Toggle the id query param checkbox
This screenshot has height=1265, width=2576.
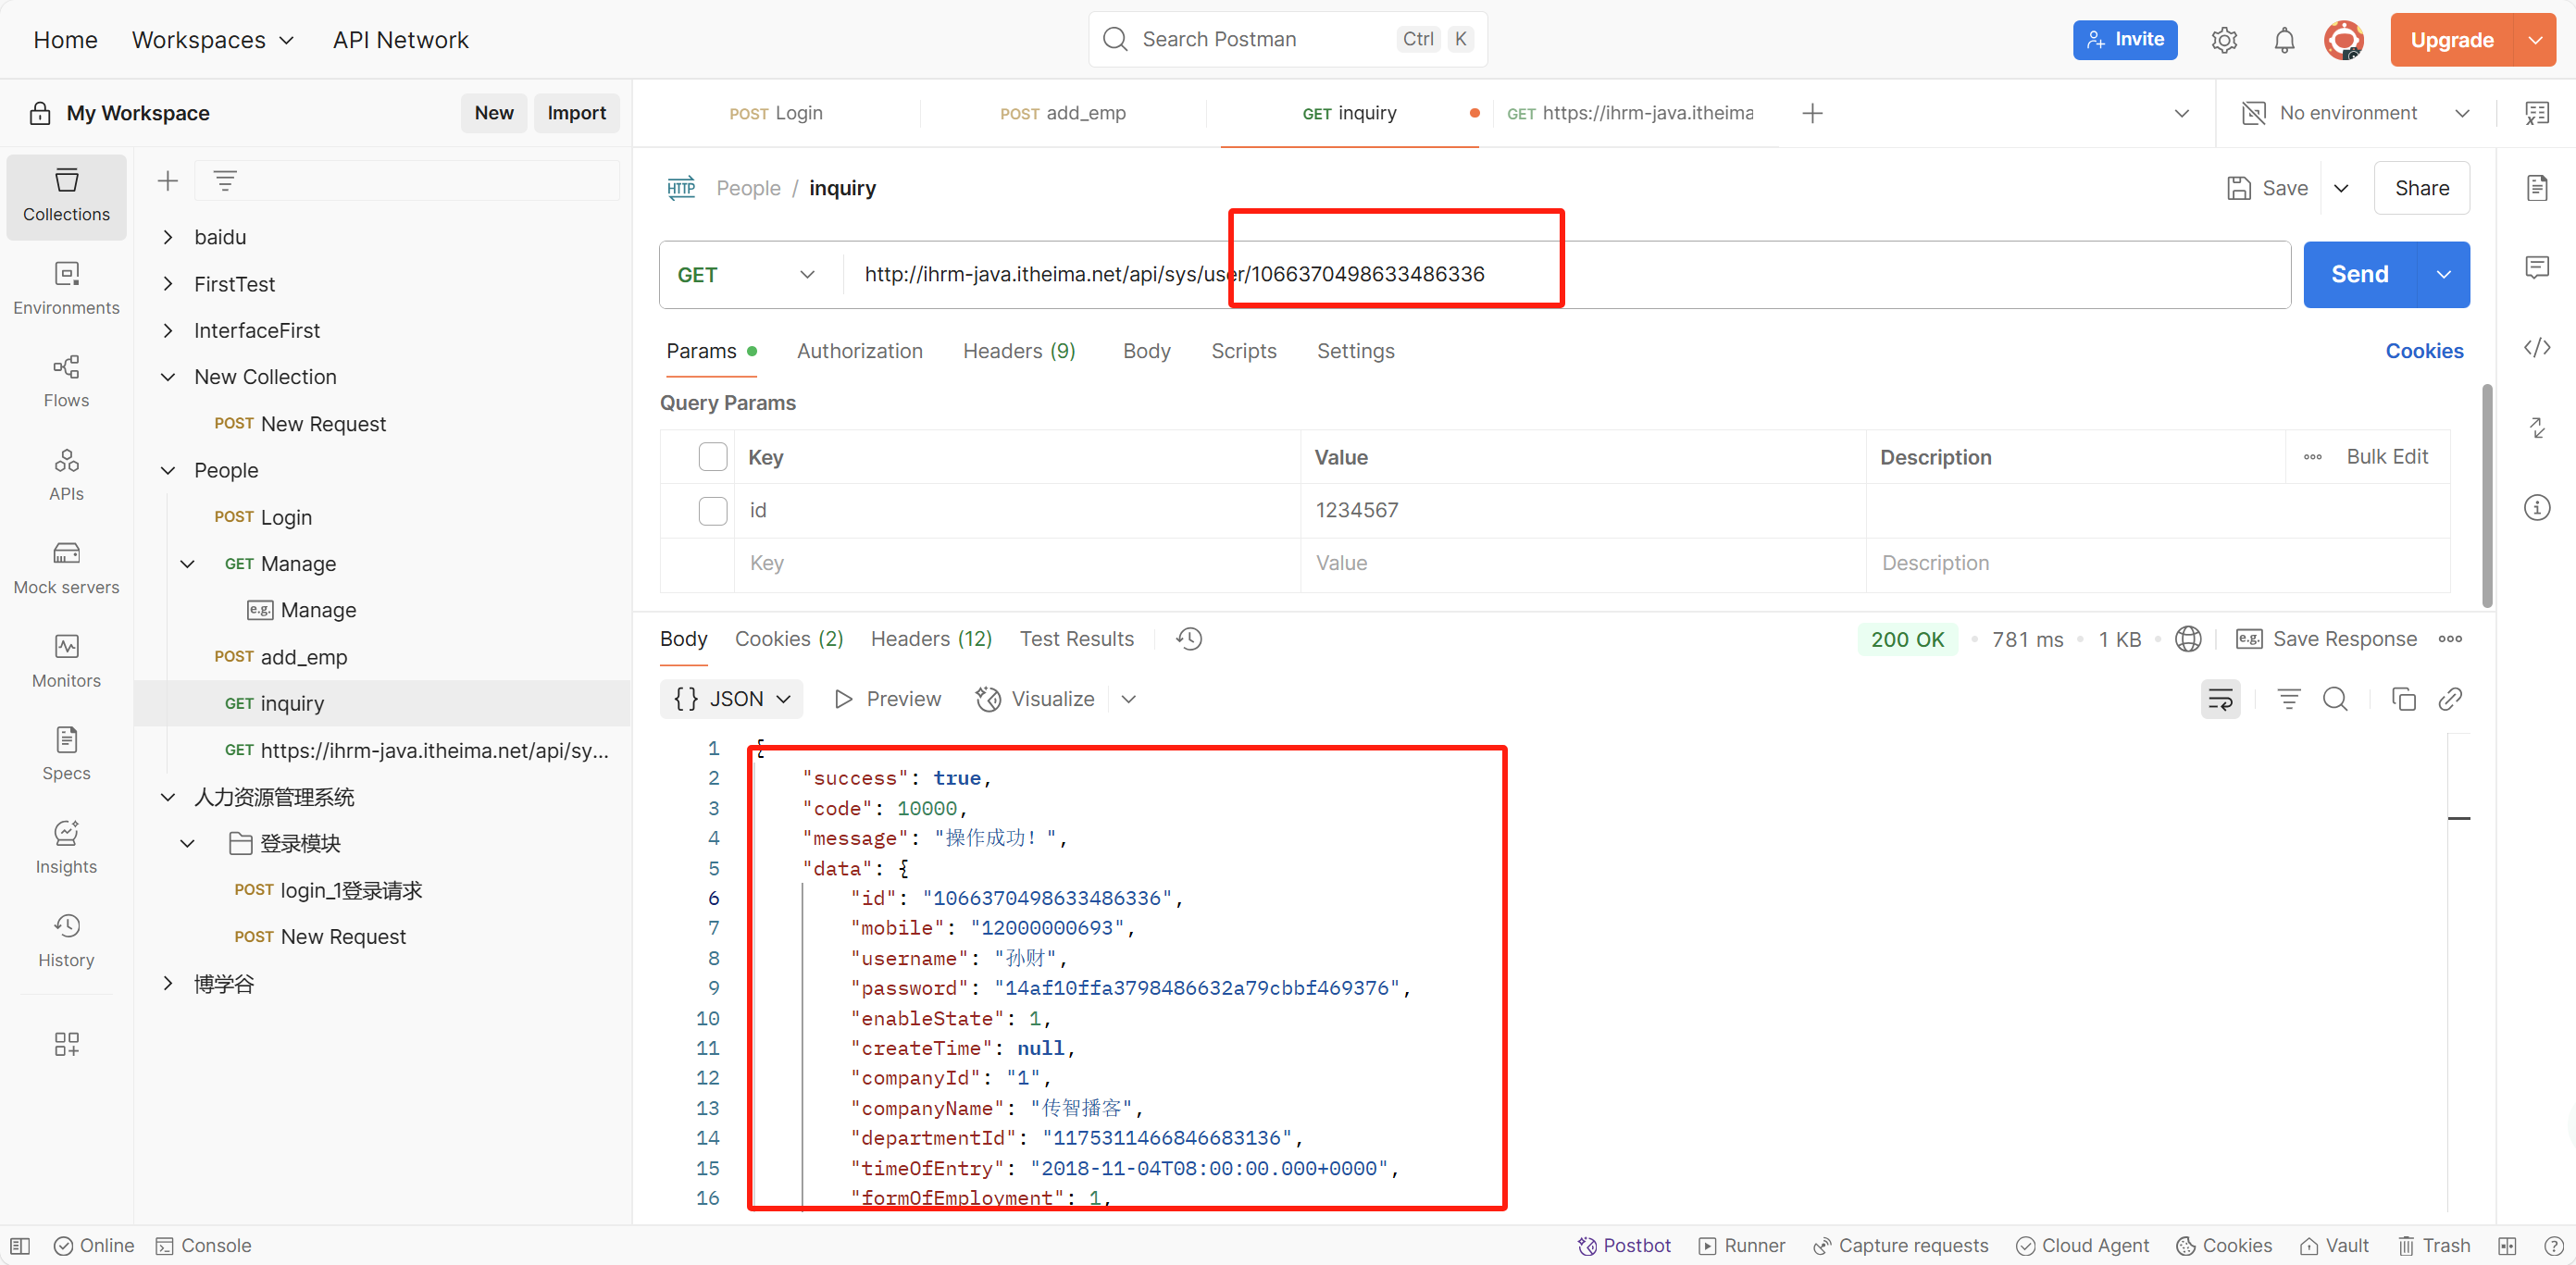(712, 510)
